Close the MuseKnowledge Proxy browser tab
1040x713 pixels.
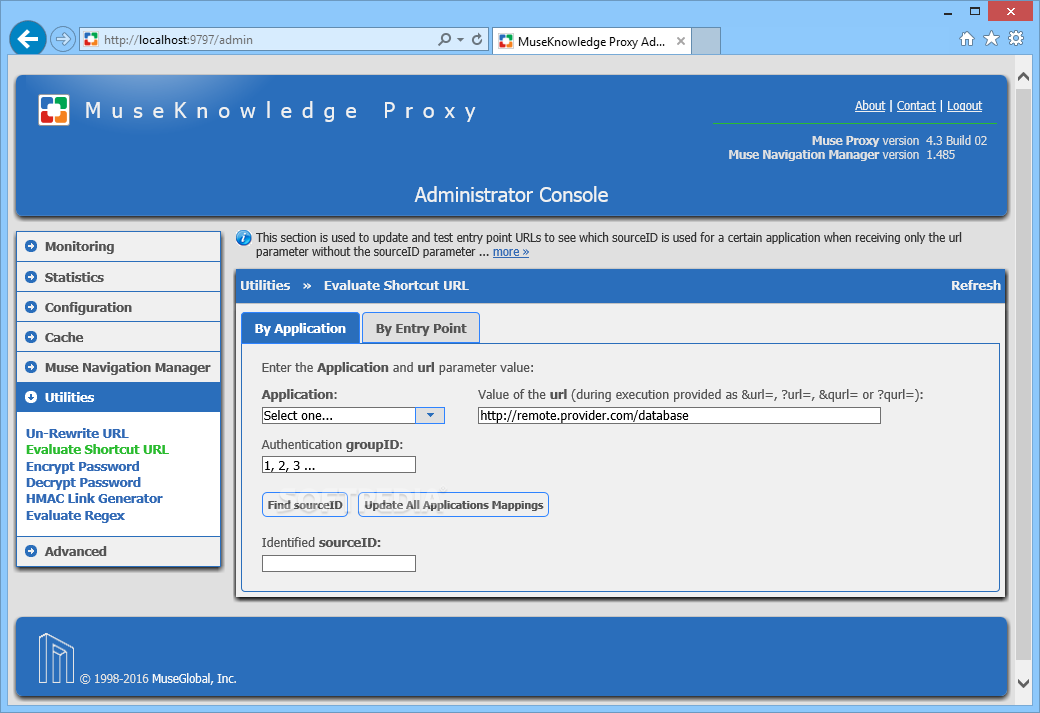click(681, 41)
